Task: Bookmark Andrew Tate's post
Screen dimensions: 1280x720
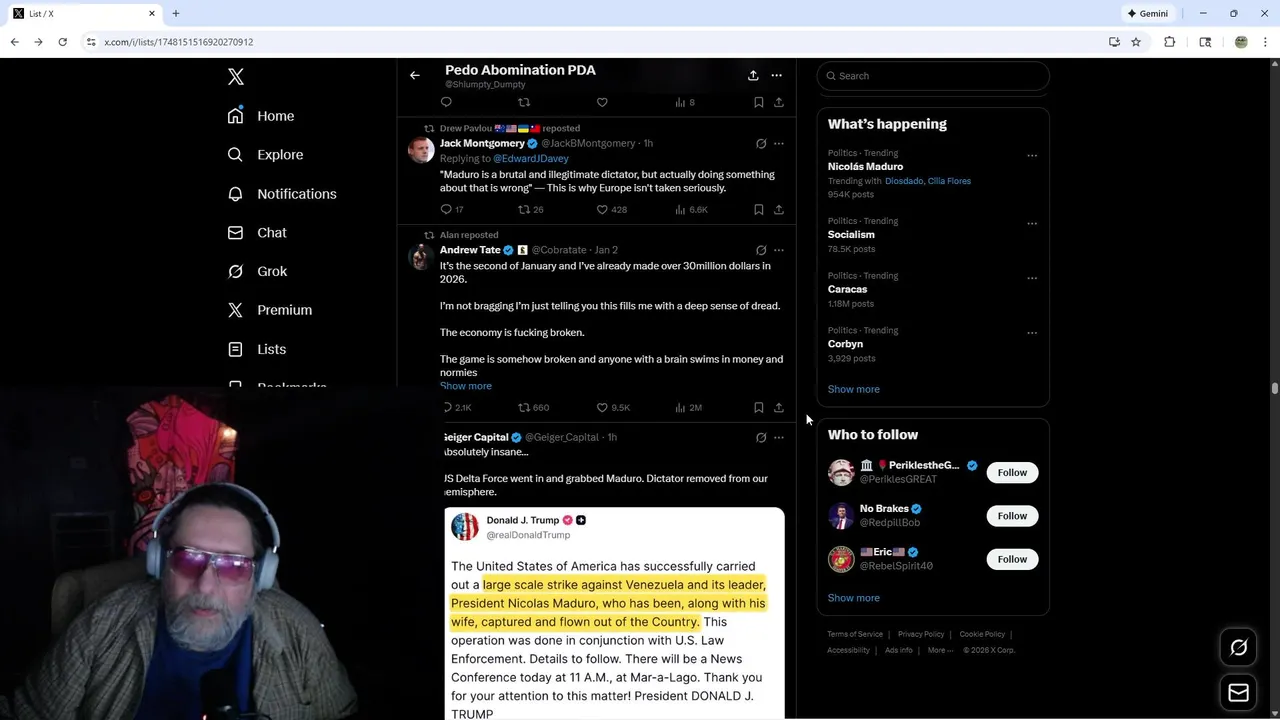Action: tap(759, 408)
